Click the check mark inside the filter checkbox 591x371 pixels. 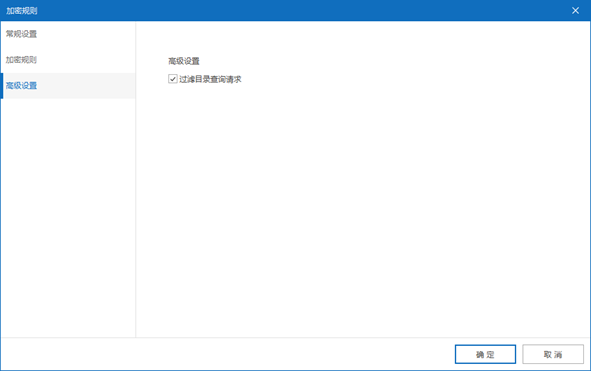coord(173,79)
